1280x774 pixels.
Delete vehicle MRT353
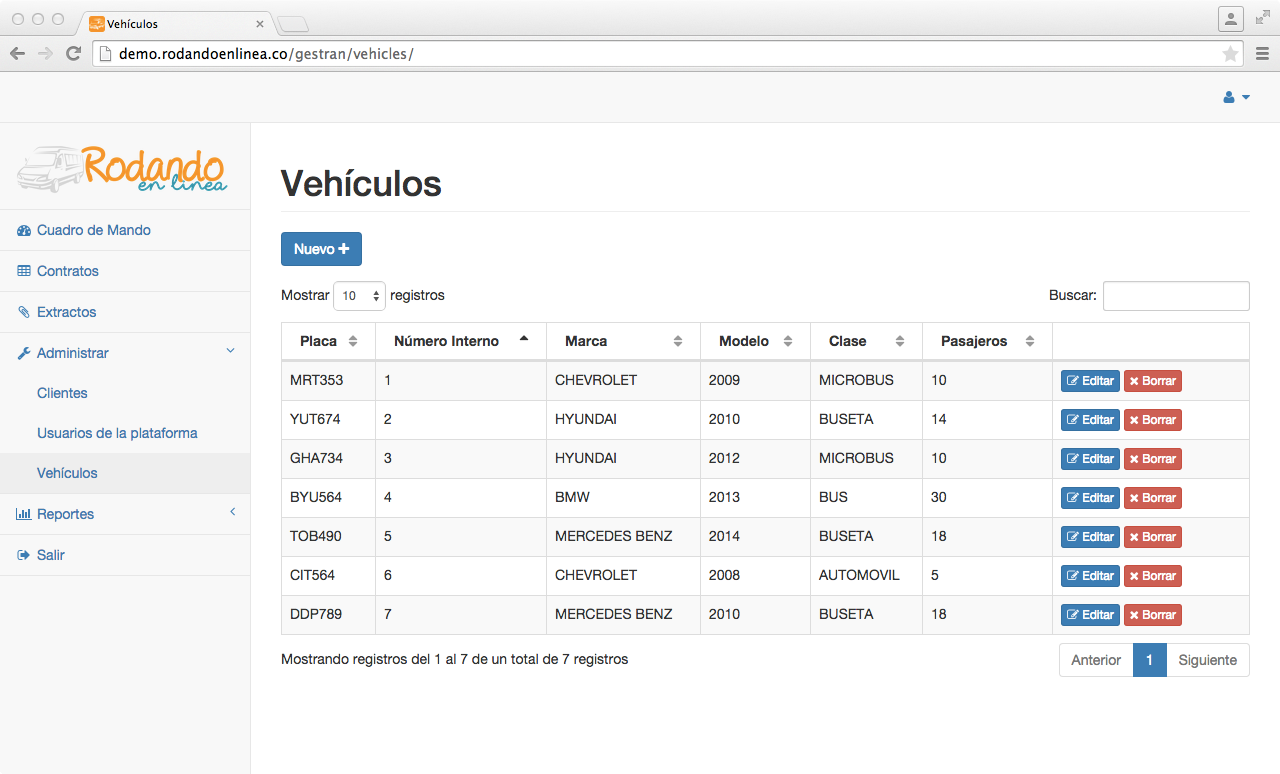click(x=1153, y=381)
